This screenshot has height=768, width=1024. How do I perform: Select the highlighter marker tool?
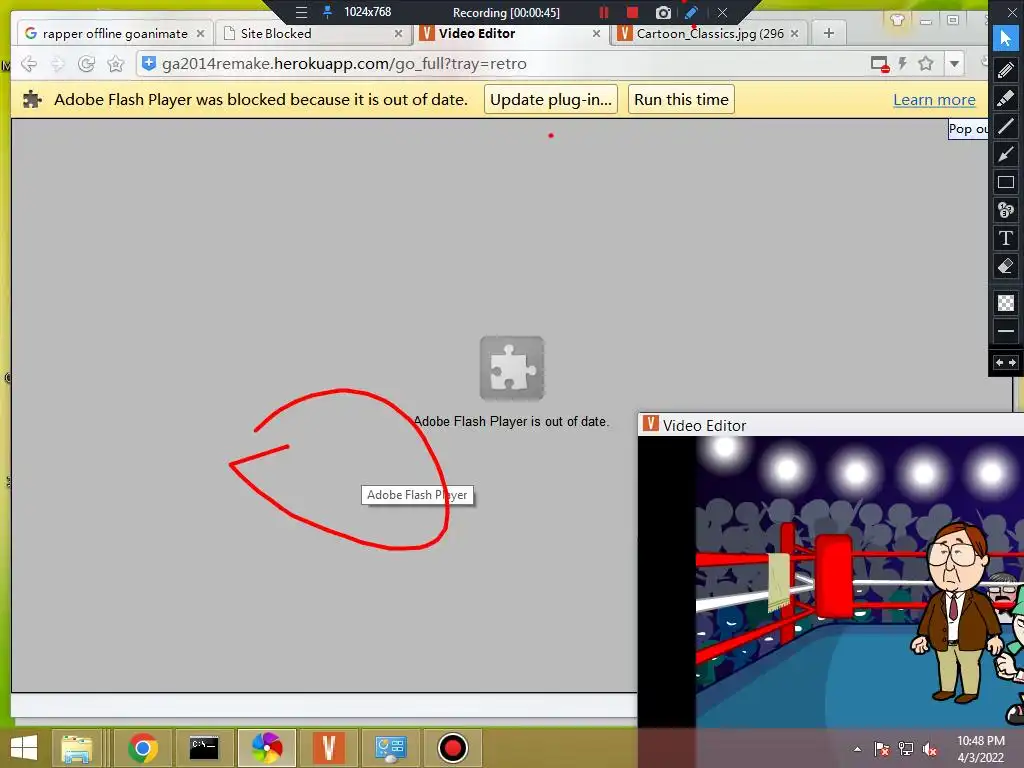pyautogui.click(x=1006, y=98)
